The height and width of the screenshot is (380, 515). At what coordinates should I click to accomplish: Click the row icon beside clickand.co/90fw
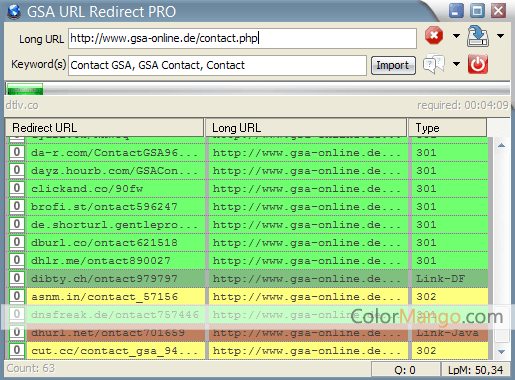[17, 188]
